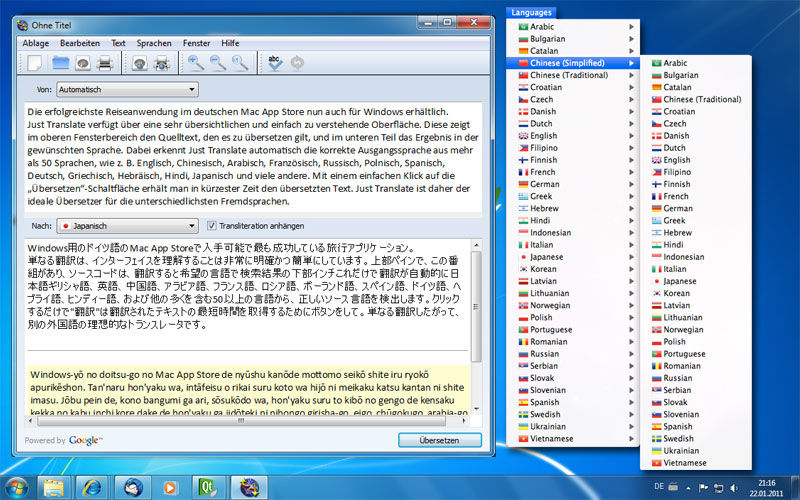
Task: Create a new blank document from toolbar
Action: coord(35,63)
